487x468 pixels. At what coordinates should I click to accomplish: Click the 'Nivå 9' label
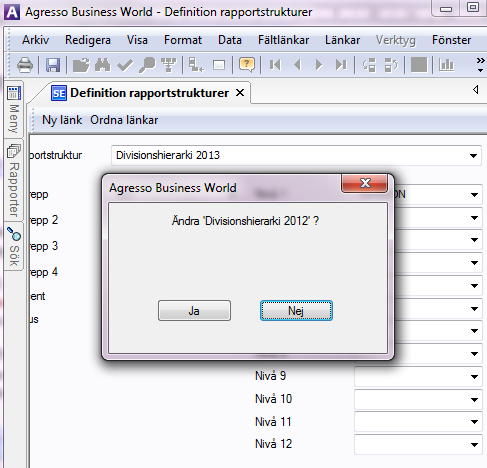pos(270,376)
